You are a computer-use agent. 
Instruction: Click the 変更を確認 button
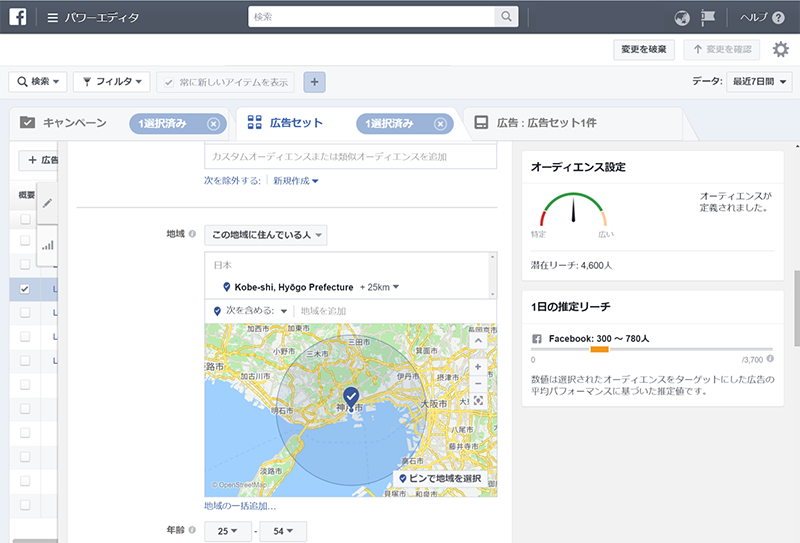721,50
